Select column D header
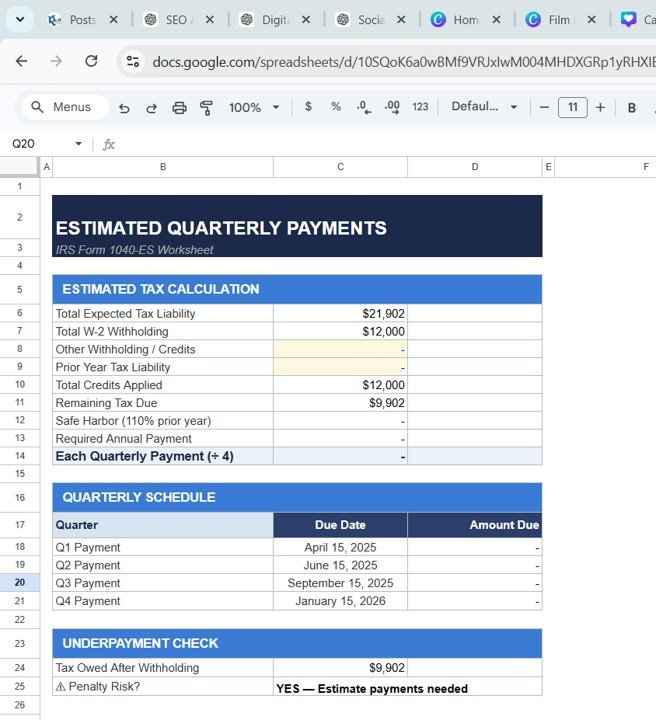The width and height of the screenshot is (656, 720). pyautogui.click(x=475, y=167)
